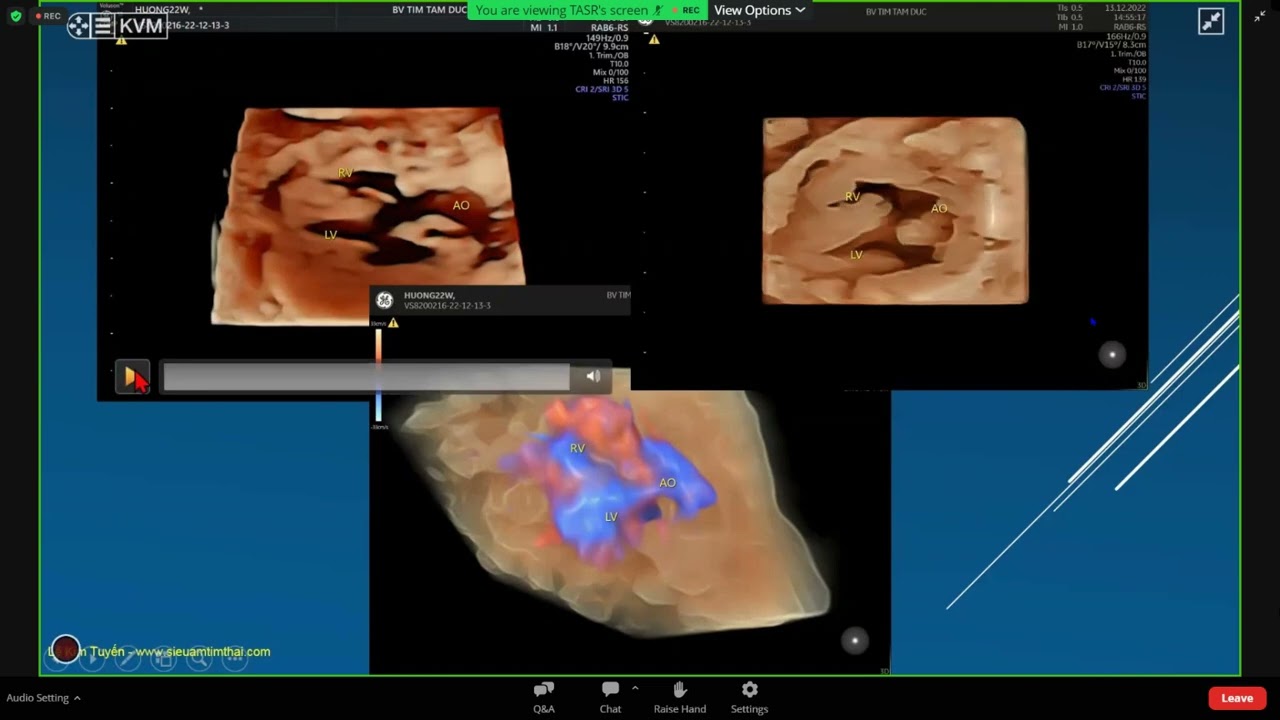Click the warning triangle below the GE logo
This screenshot has width=1280, height=720.
coord(393,323)
